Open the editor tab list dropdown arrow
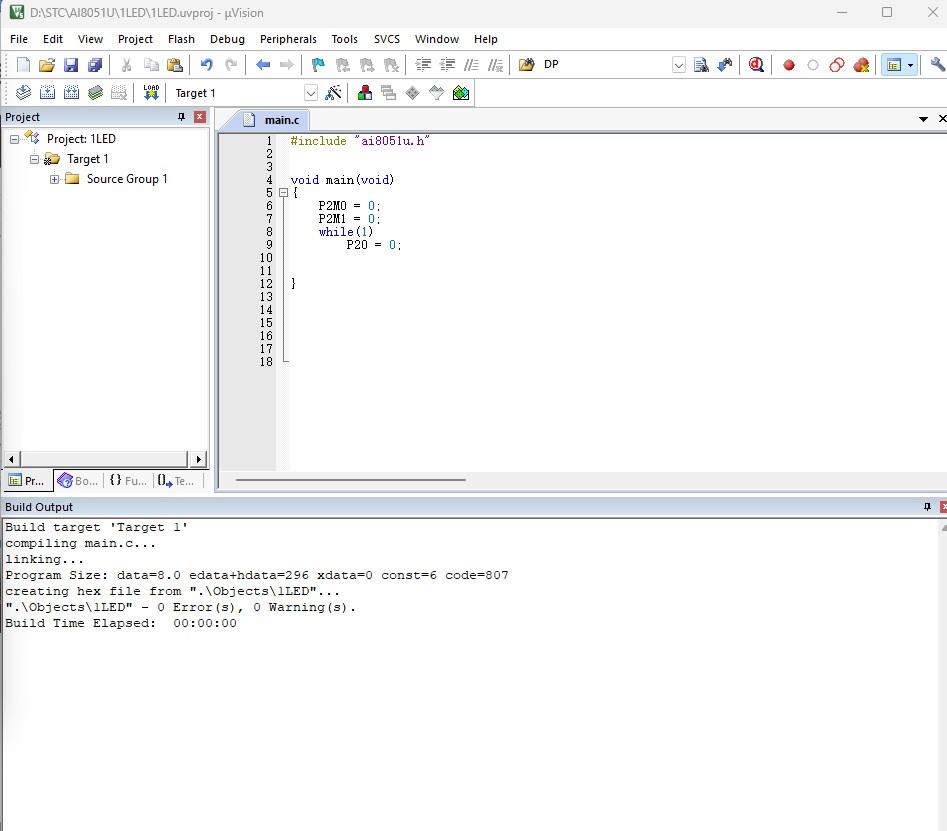Viewport: 947px width, 831px height. point(923,119)
